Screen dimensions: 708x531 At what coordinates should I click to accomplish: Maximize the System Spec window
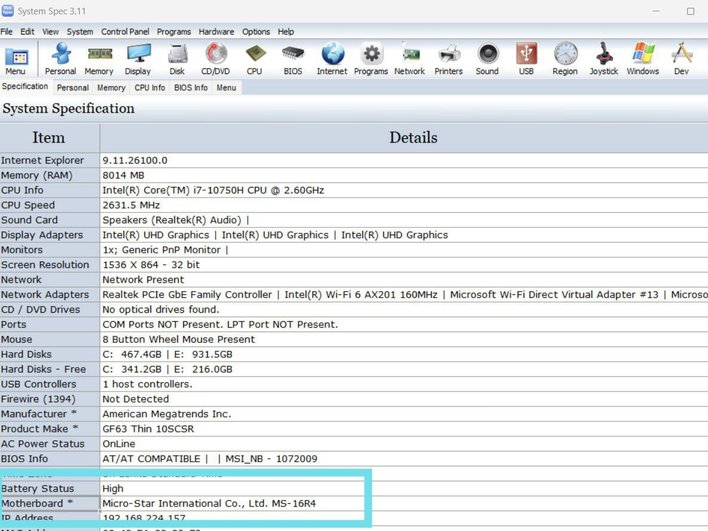click(x=690, y=11)
